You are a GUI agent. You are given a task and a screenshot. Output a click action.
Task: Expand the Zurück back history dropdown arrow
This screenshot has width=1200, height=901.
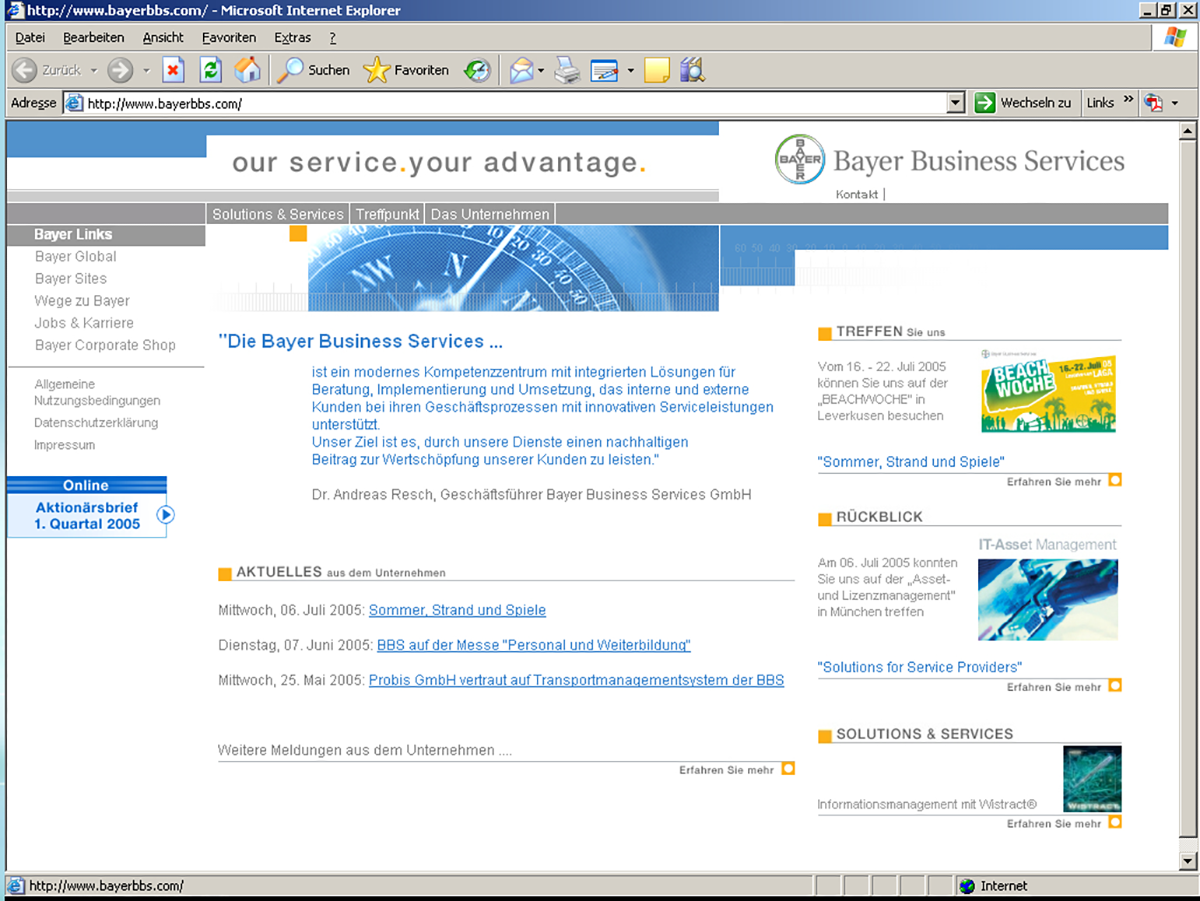coord(94,71)
